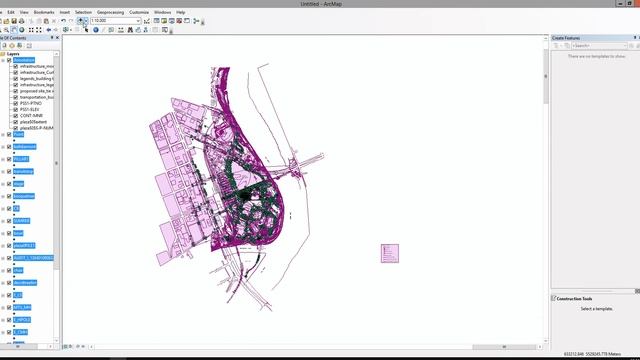The width and height of the screenshot is (640, 360).
Task: Click the Redo arrow icon
Action: pos(71,21)
